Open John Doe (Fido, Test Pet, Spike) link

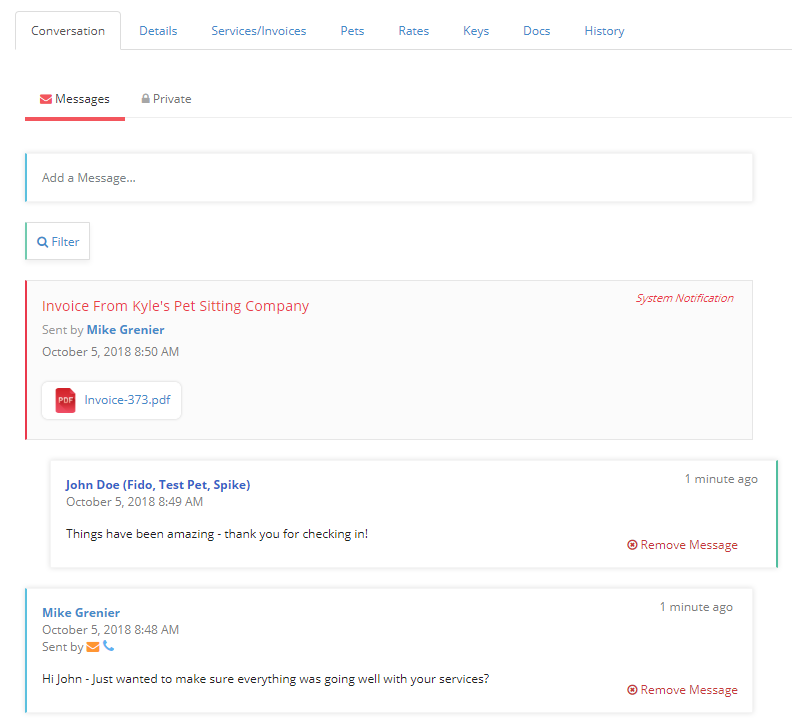(158, 485)
